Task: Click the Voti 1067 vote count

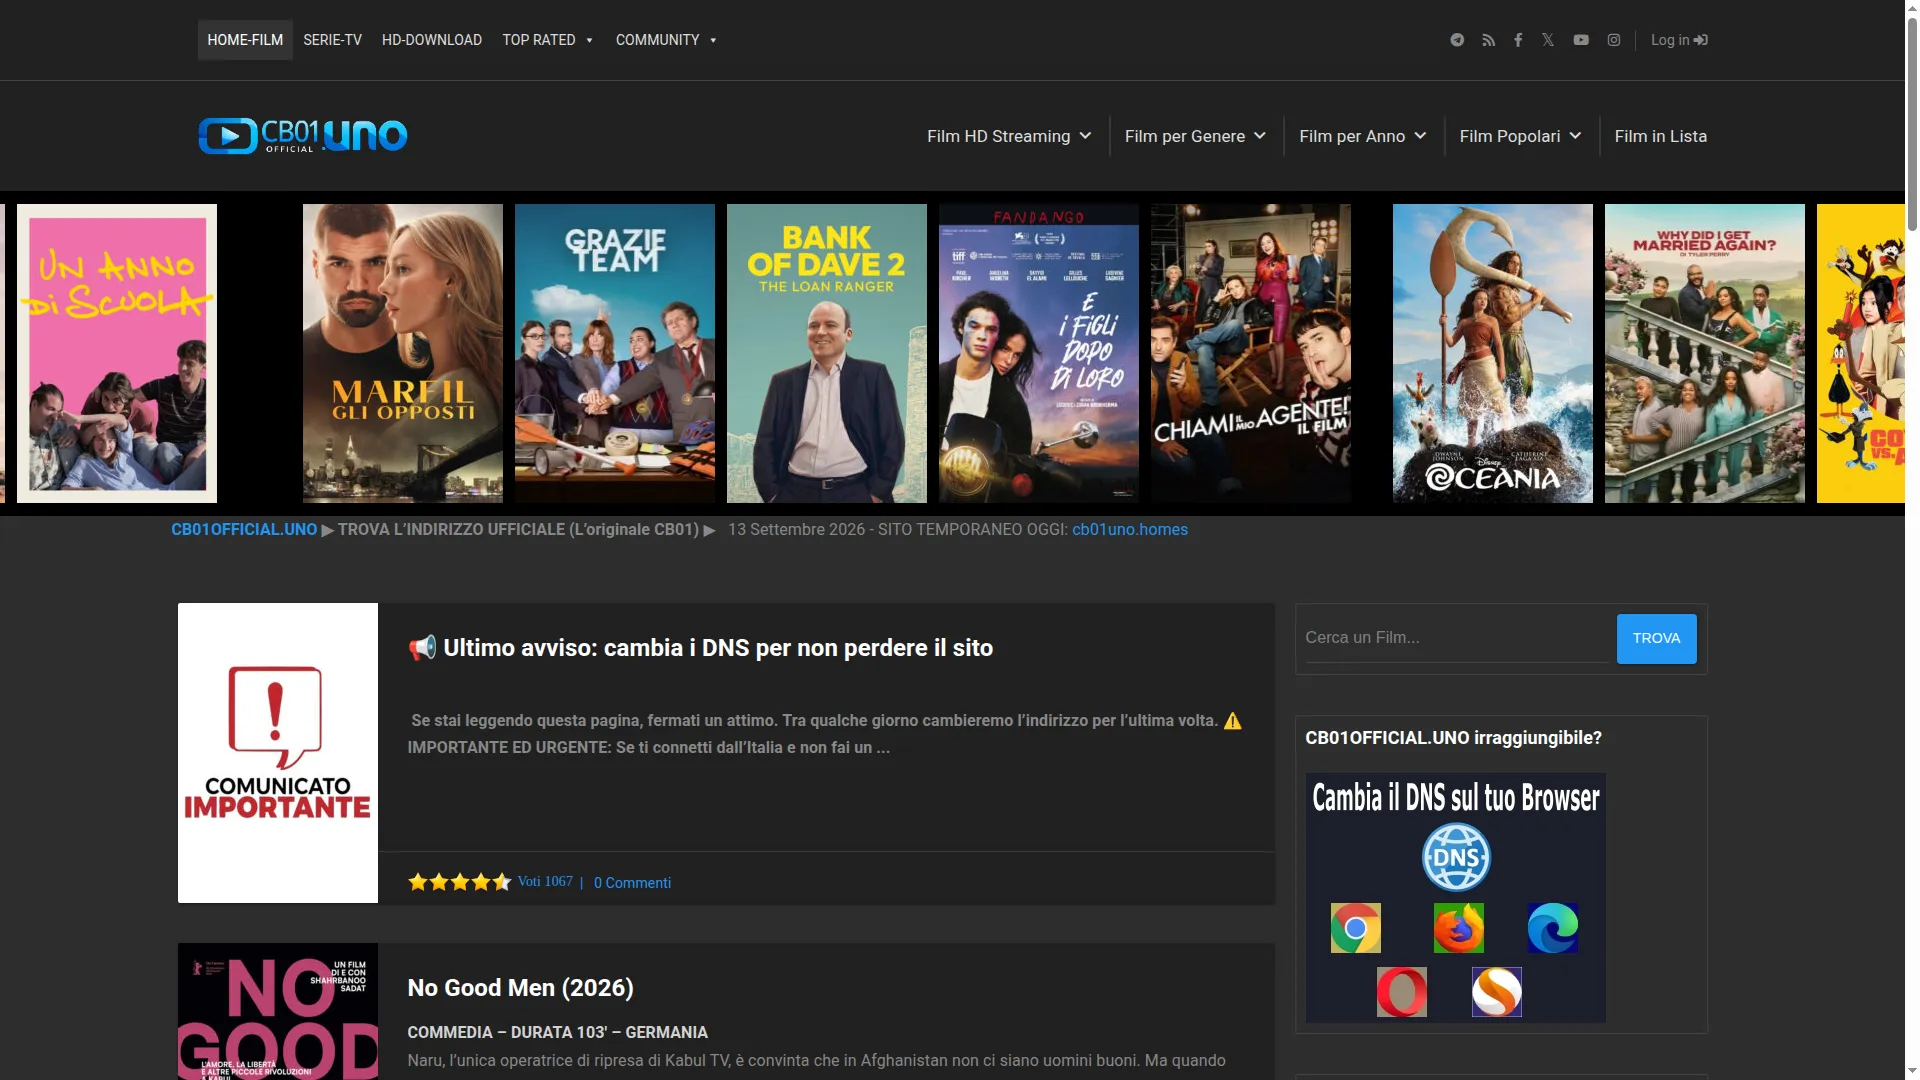Action: 545,882
